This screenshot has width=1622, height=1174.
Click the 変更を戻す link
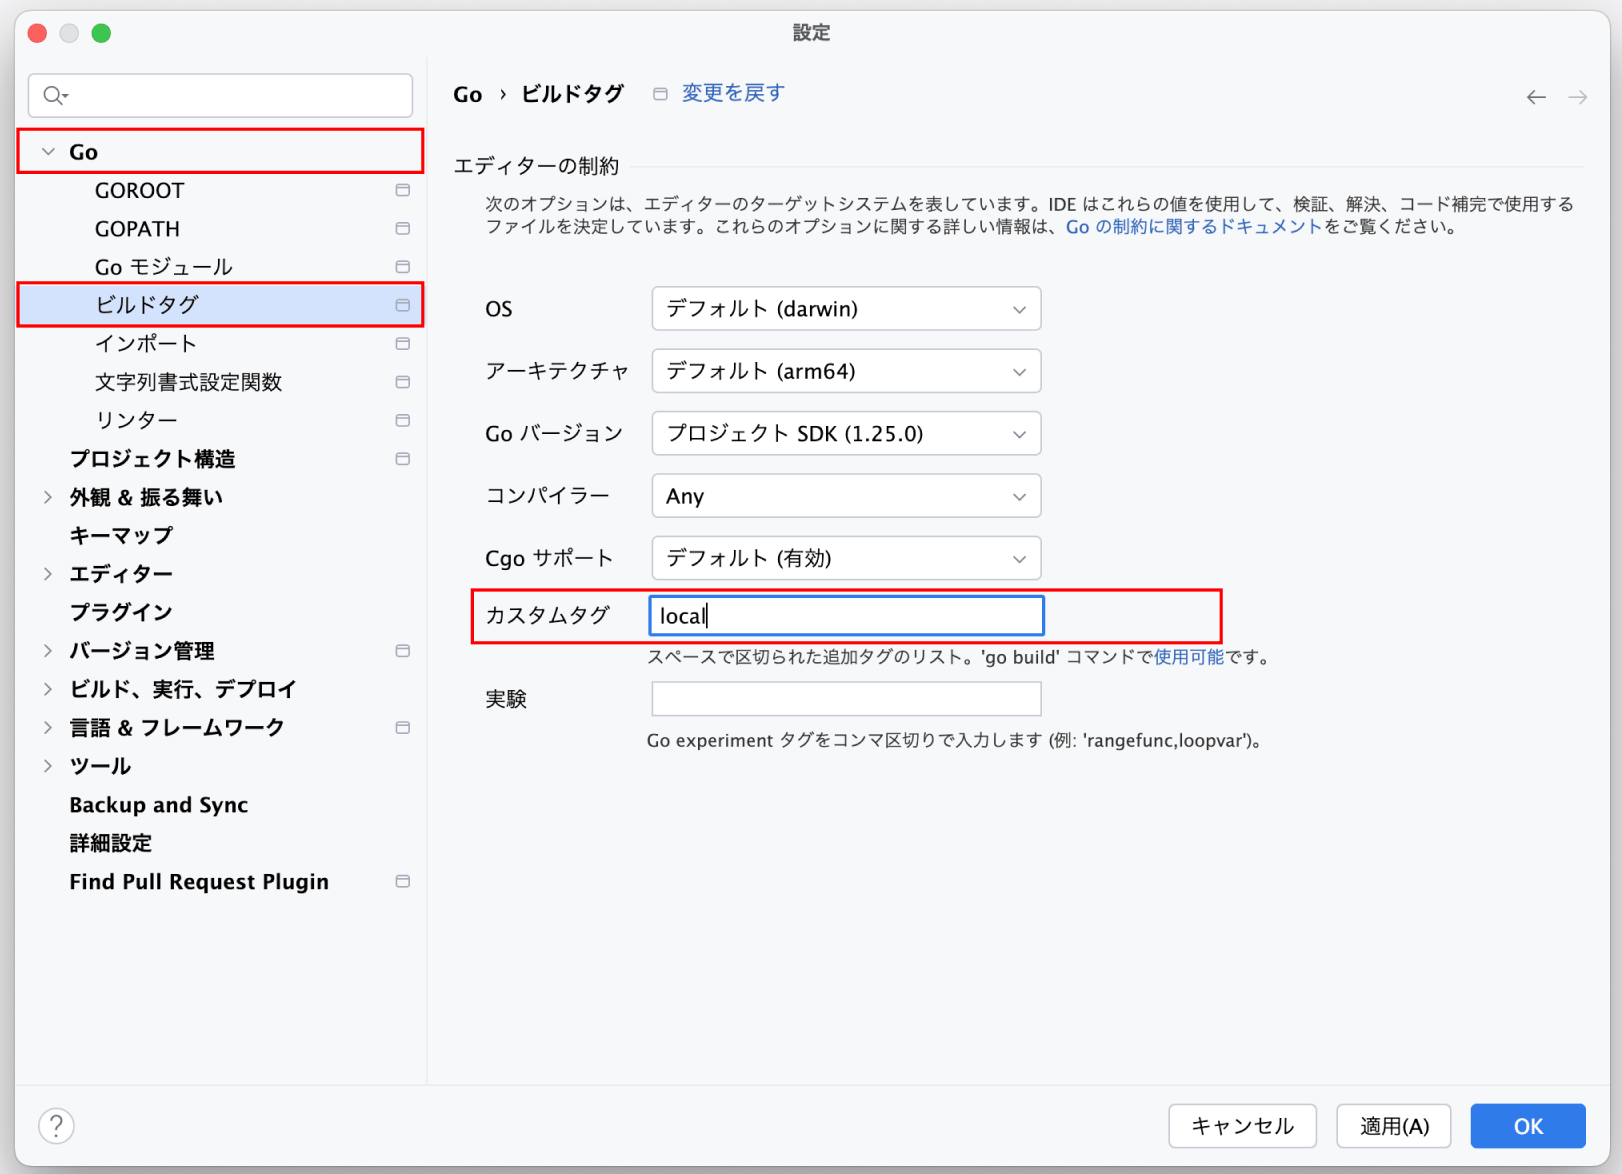[x=732, y=93]
